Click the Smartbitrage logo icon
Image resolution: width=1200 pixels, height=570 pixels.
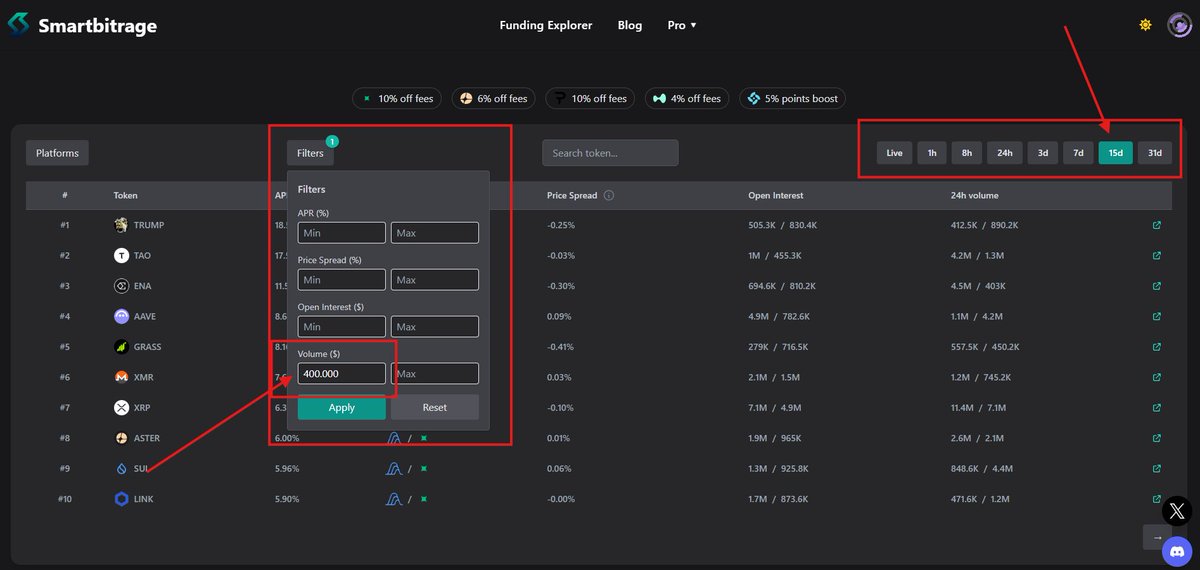19,25
